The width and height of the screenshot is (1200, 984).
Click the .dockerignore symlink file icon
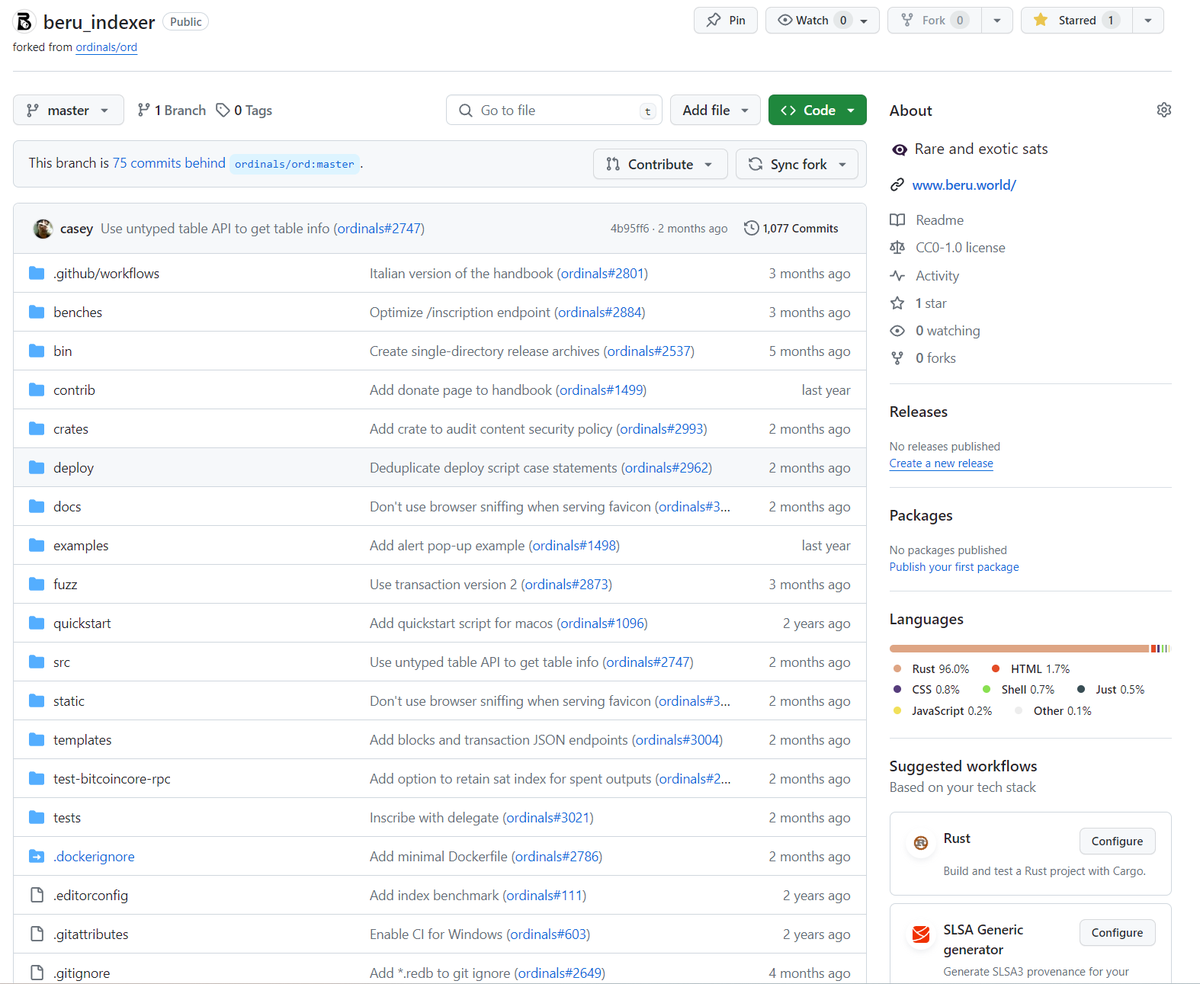click(37, 857)
